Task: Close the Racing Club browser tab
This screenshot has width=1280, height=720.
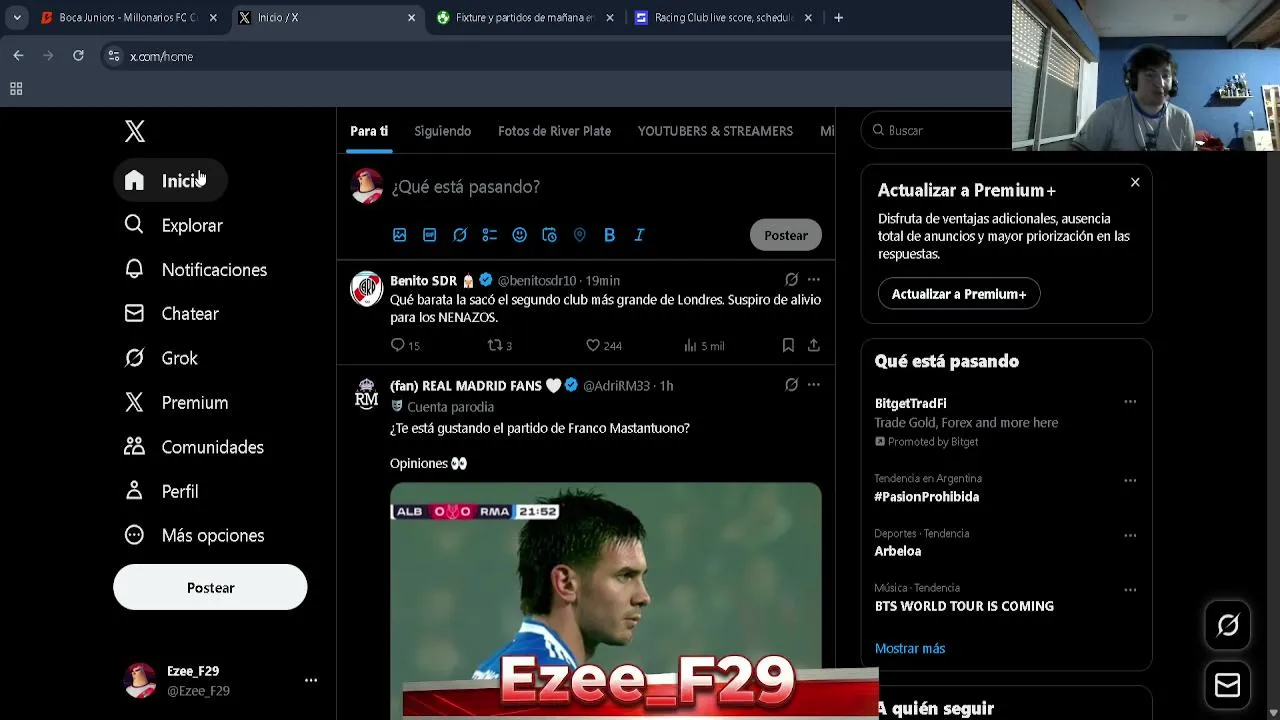Action: point(808,17)
